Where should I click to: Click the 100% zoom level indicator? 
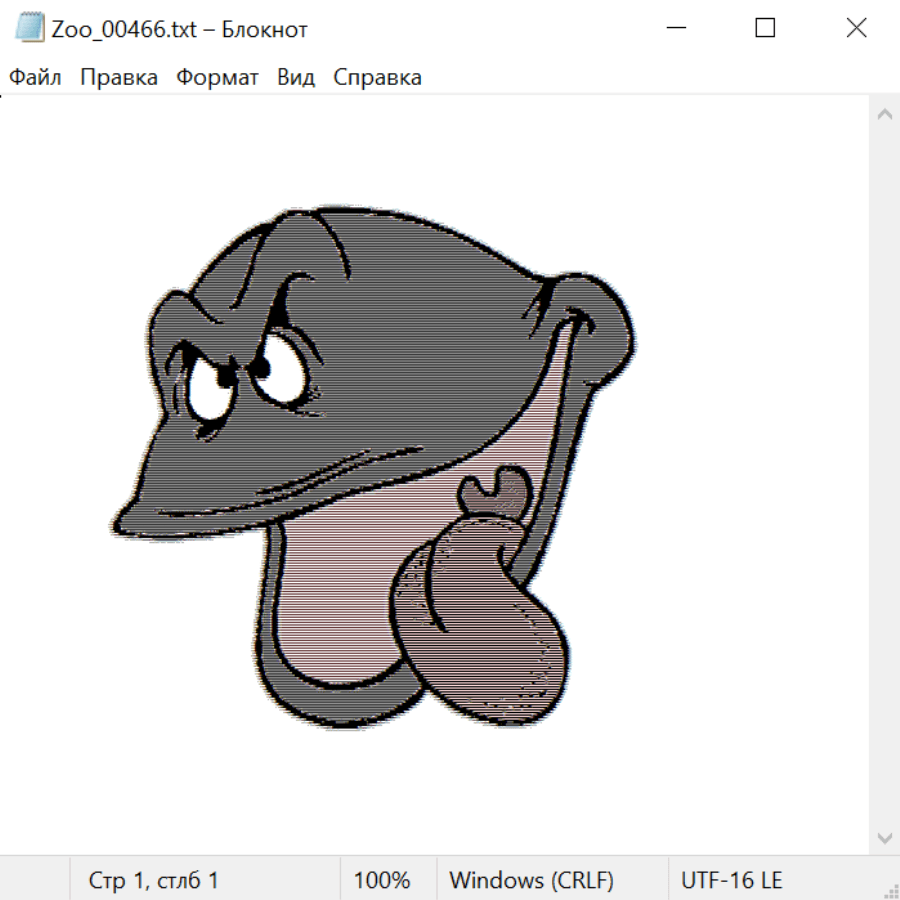click(x=382, y=880)
